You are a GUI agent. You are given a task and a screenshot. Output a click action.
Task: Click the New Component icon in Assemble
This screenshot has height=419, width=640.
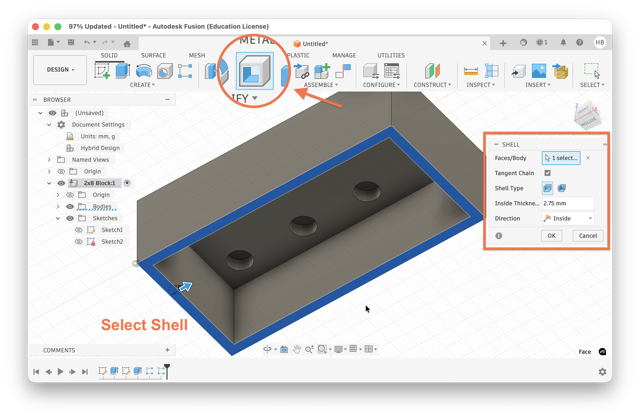pyautogui.click(x=322, y=71)
